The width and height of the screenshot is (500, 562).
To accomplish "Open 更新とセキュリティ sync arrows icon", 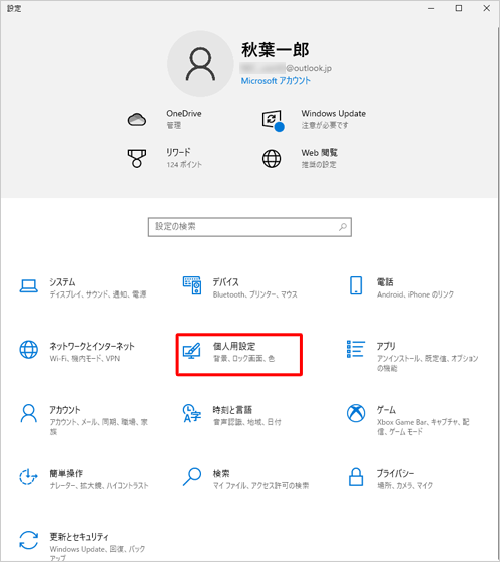I will pos(28,540).
